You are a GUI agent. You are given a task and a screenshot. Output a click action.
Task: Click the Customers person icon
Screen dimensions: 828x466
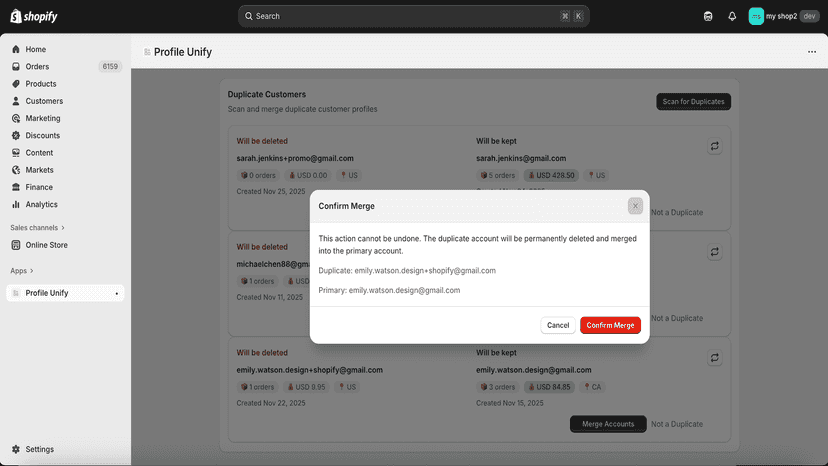coord(16,101)
